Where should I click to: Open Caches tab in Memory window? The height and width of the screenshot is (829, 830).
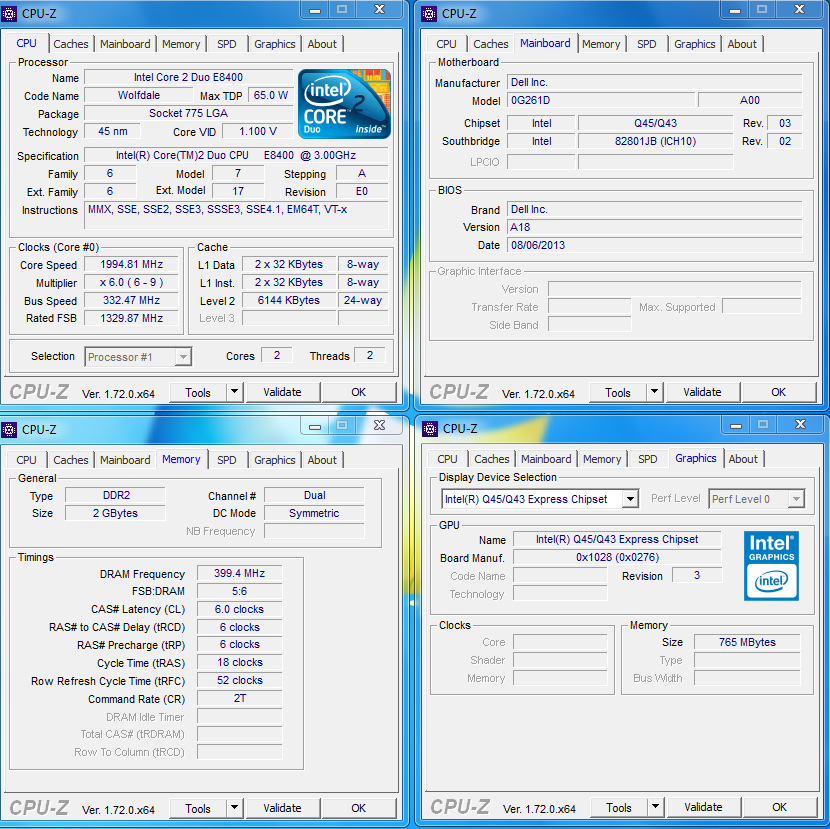point(71,460)
